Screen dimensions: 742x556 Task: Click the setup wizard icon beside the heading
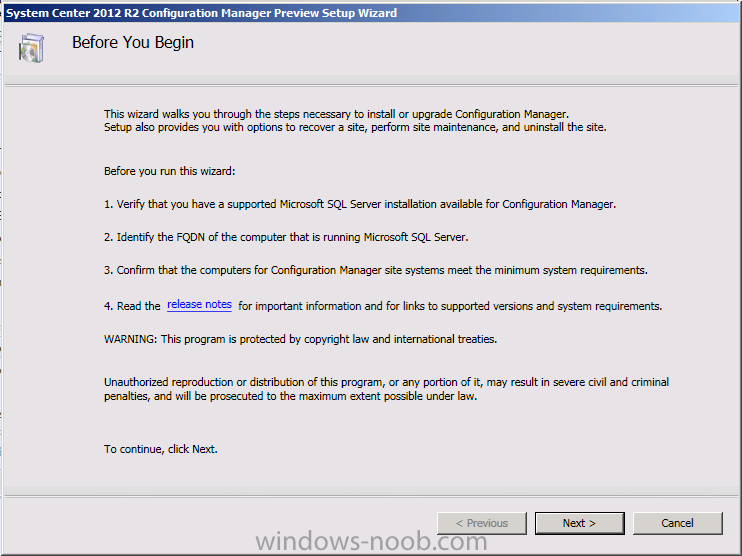tap(31, 48)
